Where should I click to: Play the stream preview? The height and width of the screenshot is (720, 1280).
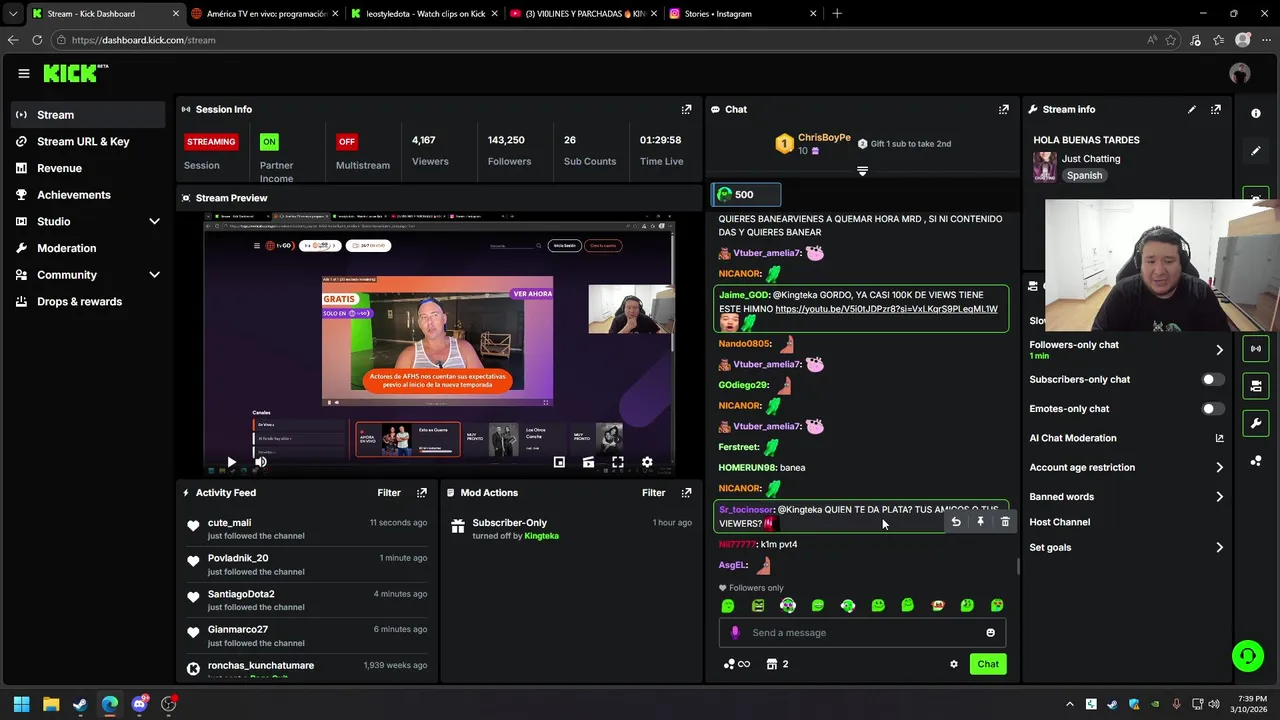click(231, 462)
